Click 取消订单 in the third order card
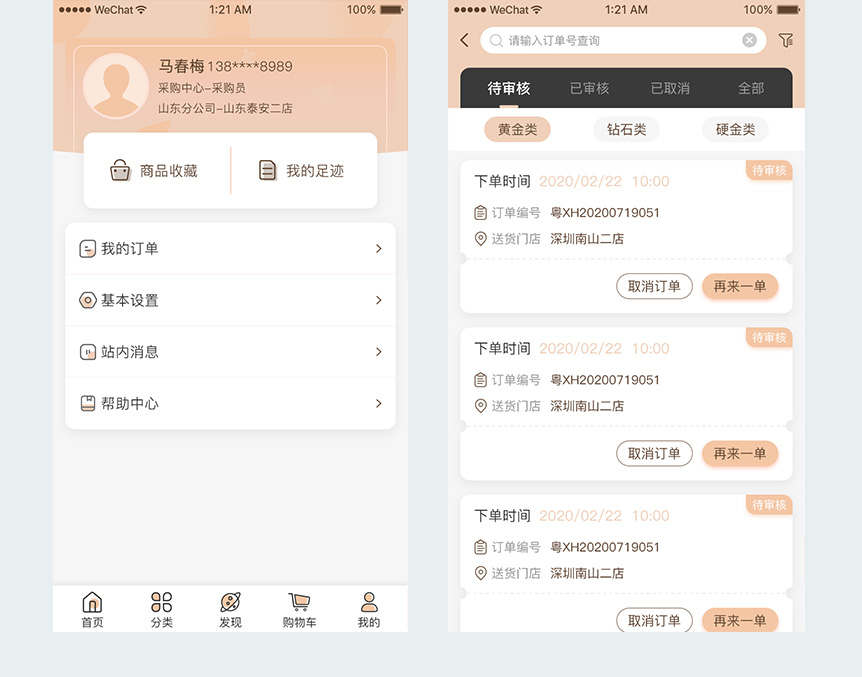The image size is (862, 677). coord(654,620)
